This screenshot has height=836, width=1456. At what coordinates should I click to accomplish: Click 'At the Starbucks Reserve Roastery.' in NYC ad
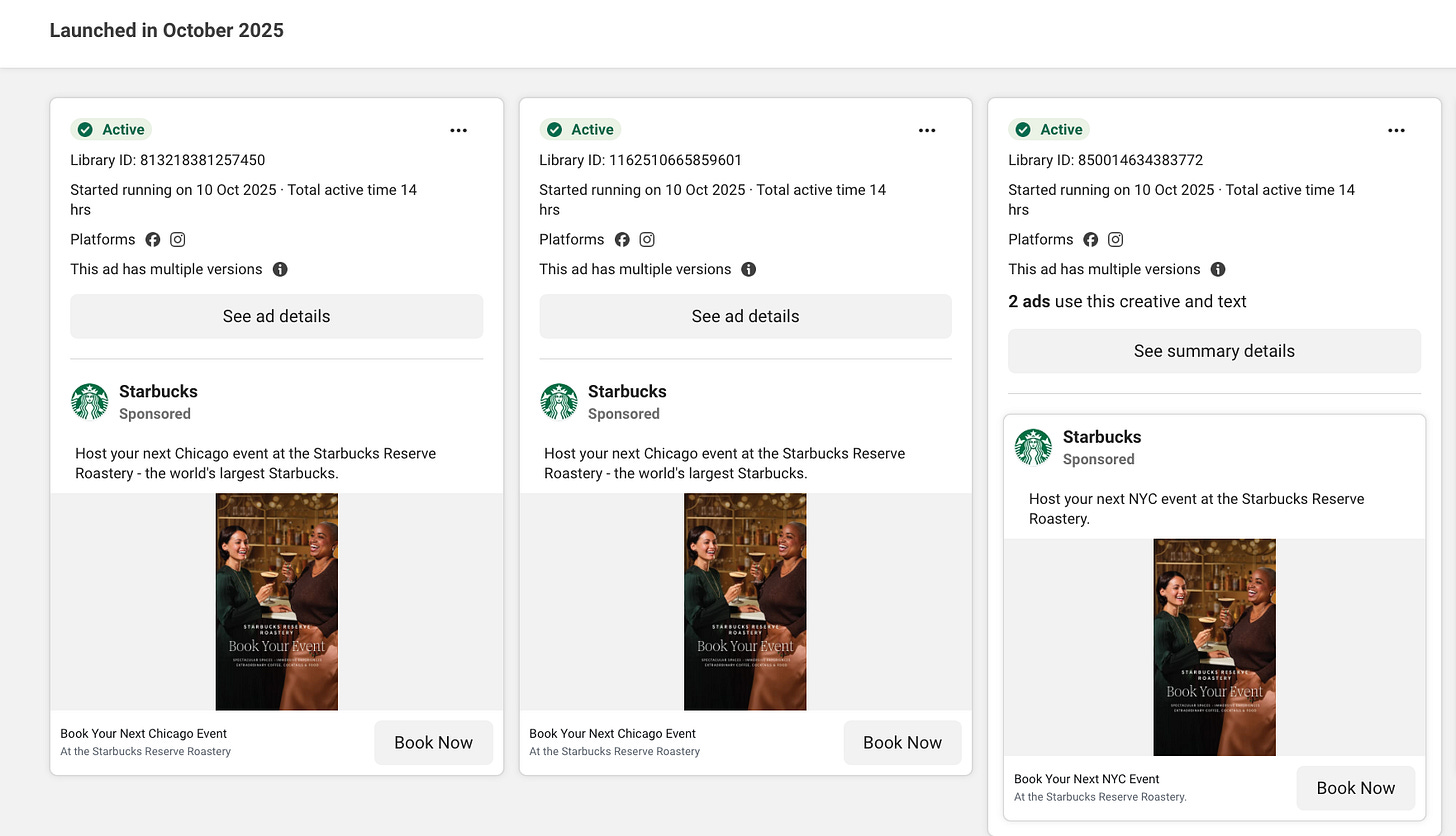coord(1100,797)
